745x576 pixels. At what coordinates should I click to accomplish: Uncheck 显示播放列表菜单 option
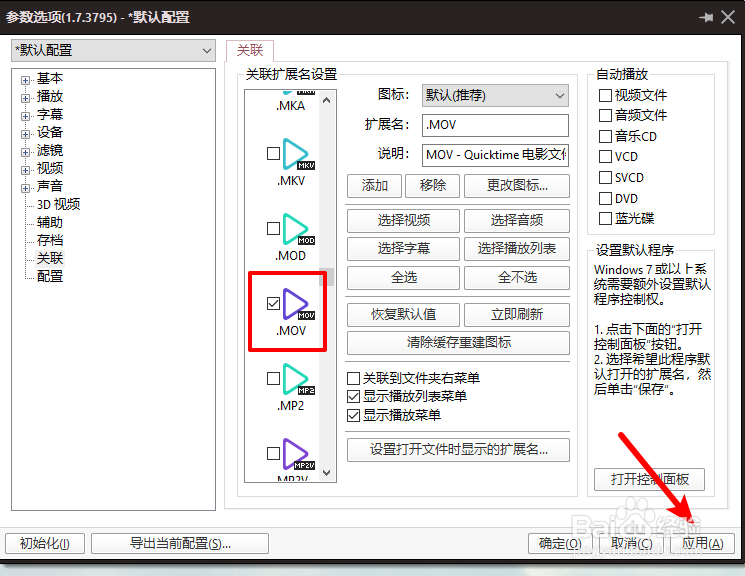coord(353,397)
